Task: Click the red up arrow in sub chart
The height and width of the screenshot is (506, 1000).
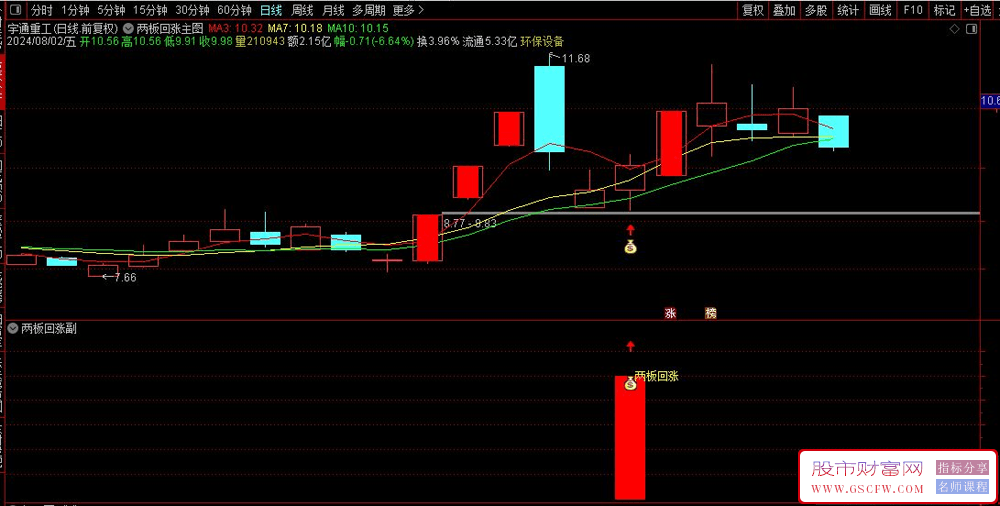Action: point(630,346)
